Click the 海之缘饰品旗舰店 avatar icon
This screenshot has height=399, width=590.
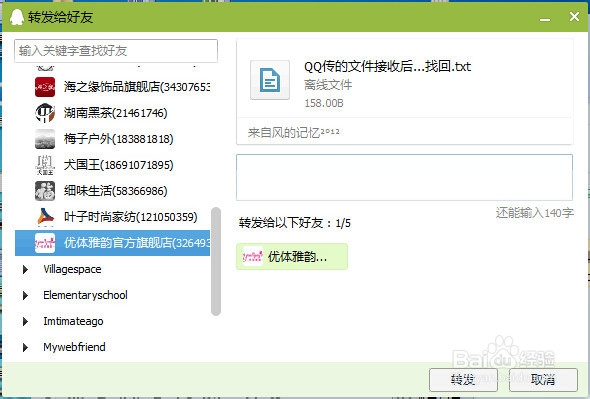[45, 87]
